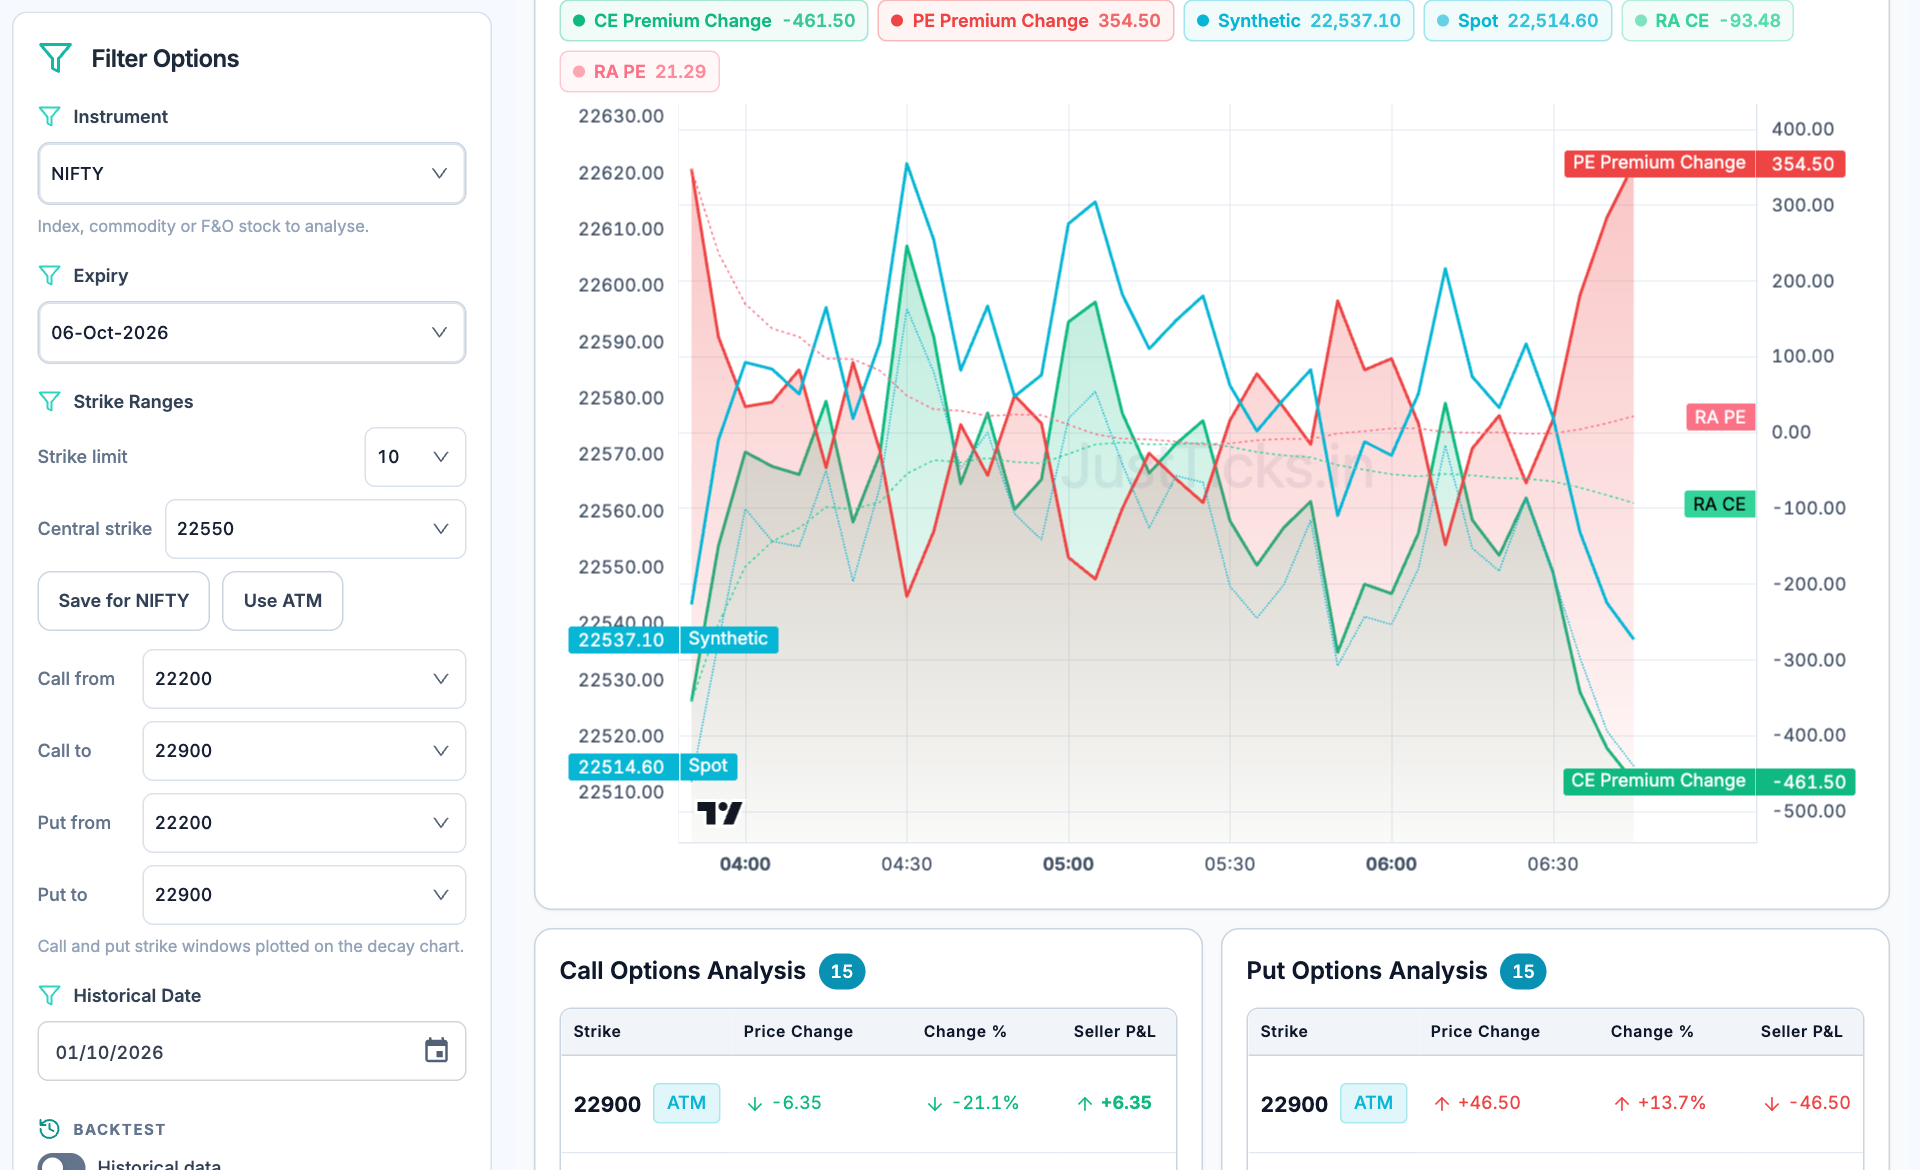
Task: Click the ATM badge in Call Options table
Action: coord(687,1103)
